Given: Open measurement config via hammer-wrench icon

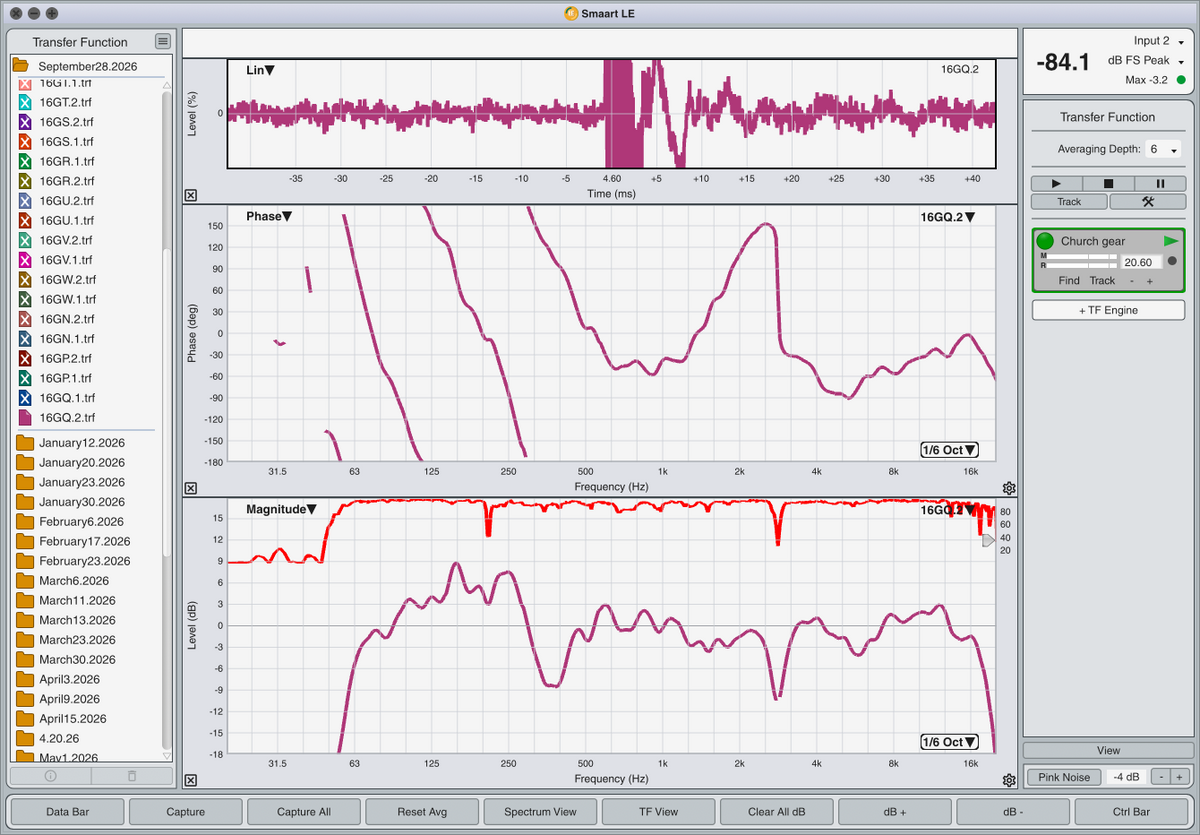Looking at the screenshot, I should pyautogui.click(x=1147, y=201).
